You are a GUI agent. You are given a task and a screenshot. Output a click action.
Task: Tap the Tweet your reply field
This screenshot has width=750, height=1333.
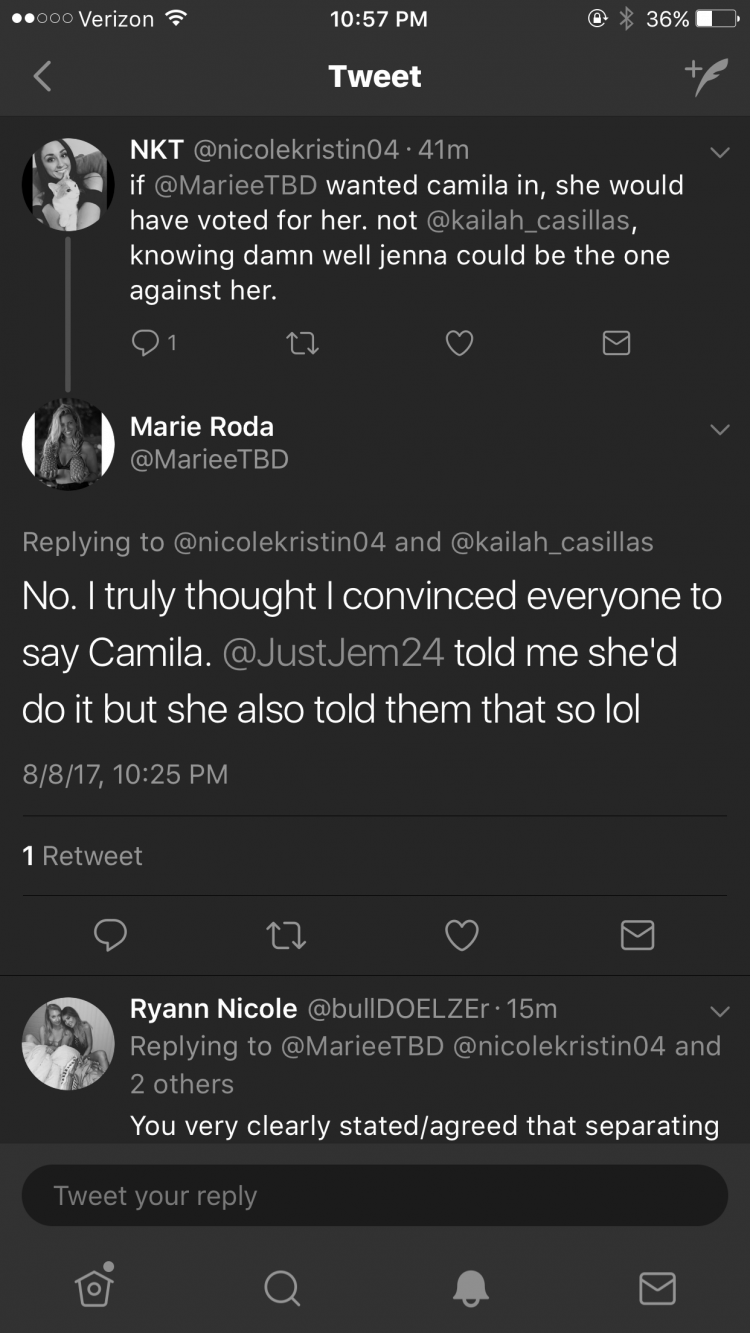click(375, 1195)
